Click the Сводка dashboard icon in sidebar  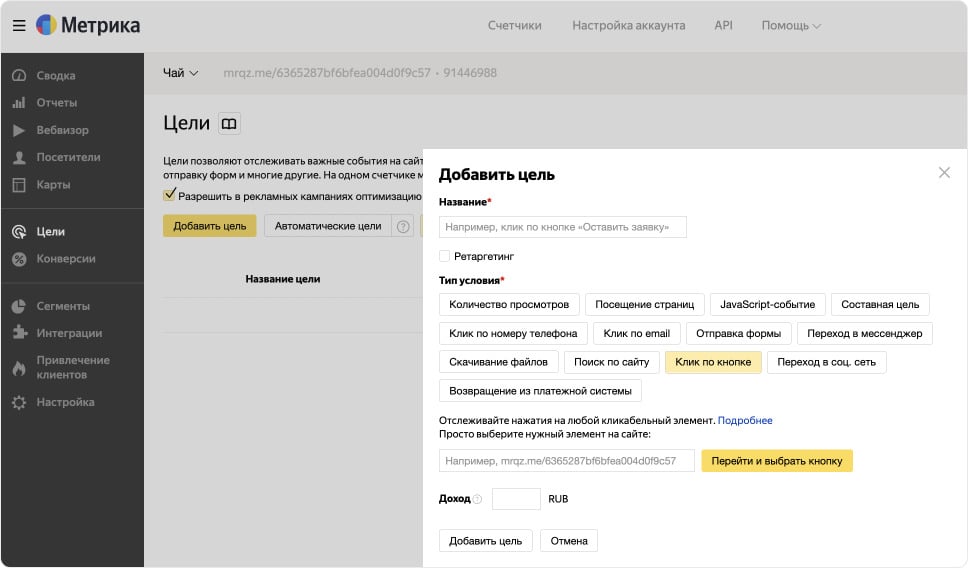click(19, 76)
